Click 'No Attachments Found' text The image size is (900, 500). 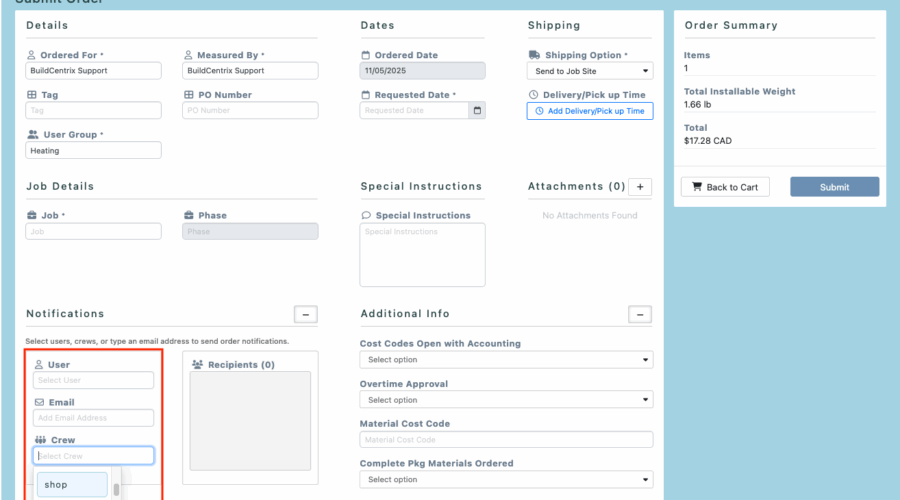point(589,215)
